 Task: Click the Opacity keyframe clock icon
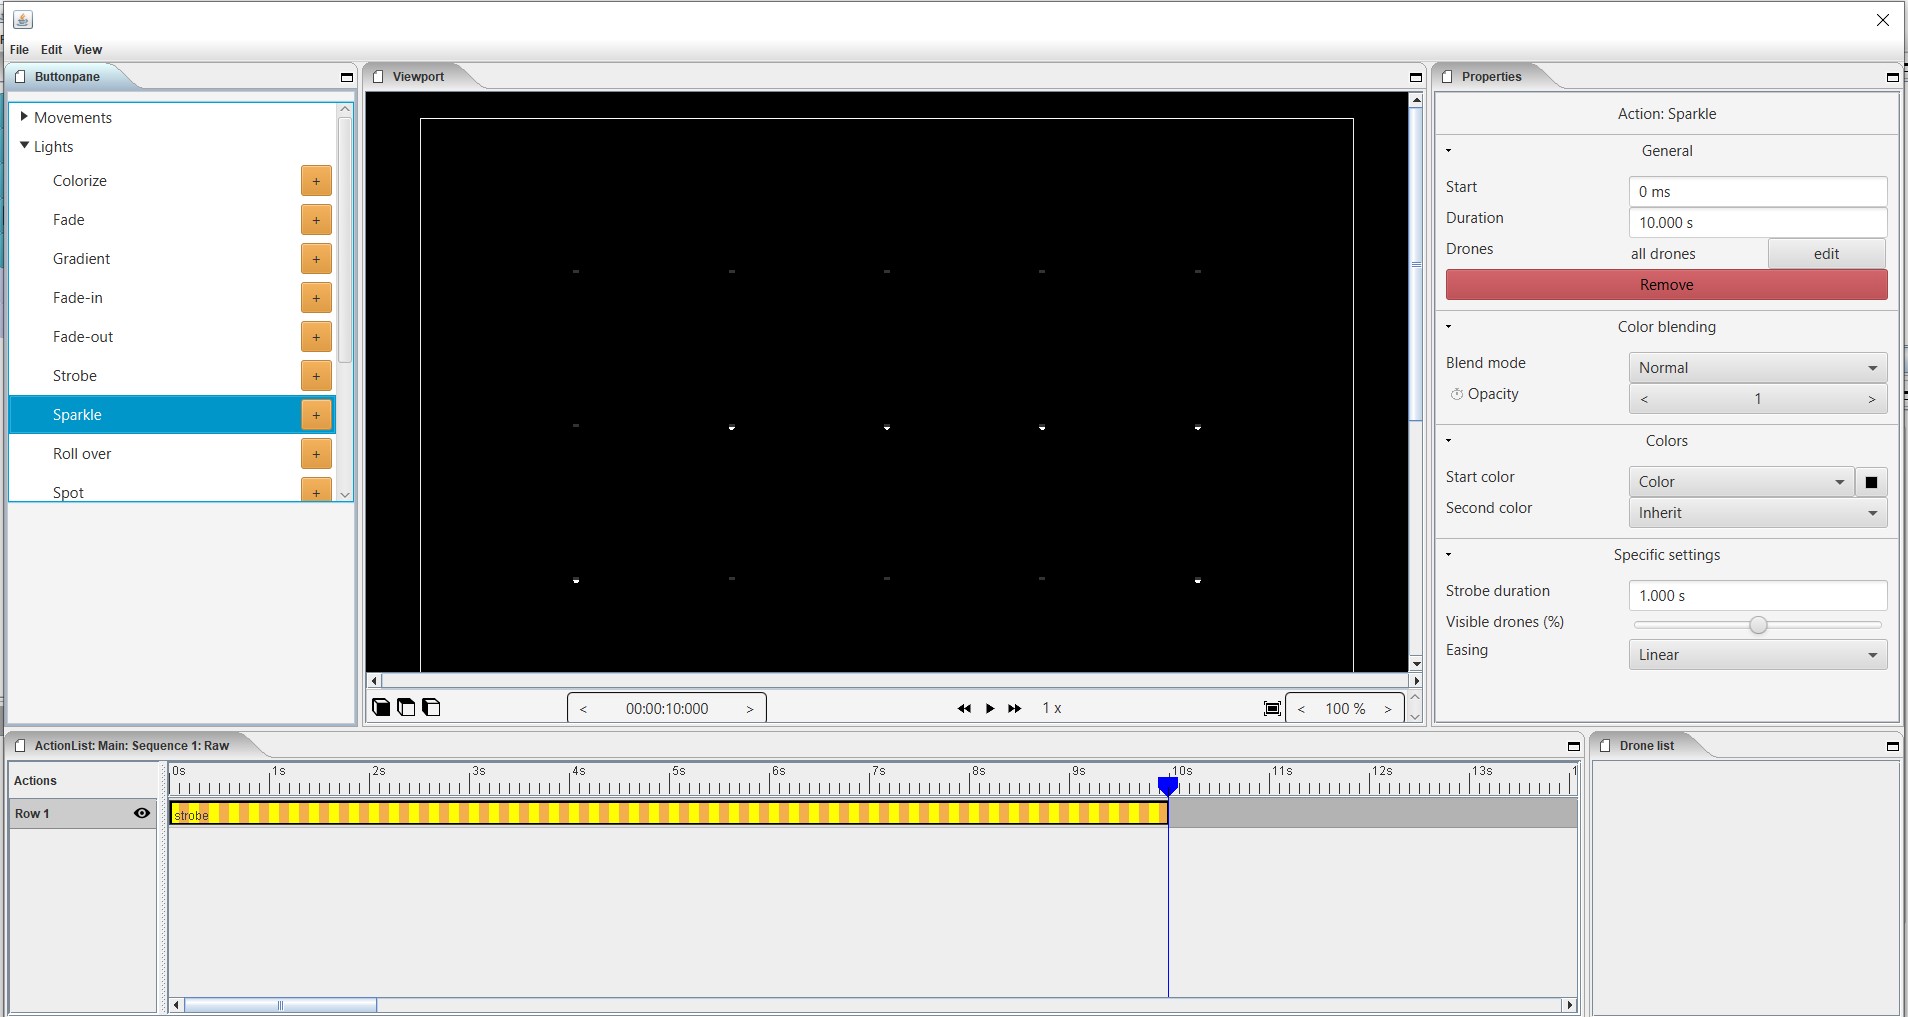pyautogui.click(x=1457, y=394)
